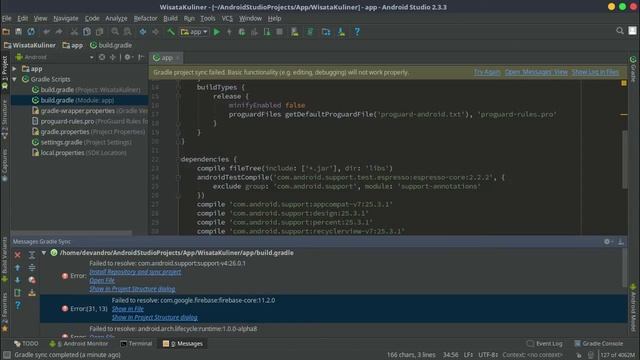Open Find with the magnifier toolbar icon
The height and width of the screenshot is (360, 640).
pyautogui.click(x=115, y=32)
